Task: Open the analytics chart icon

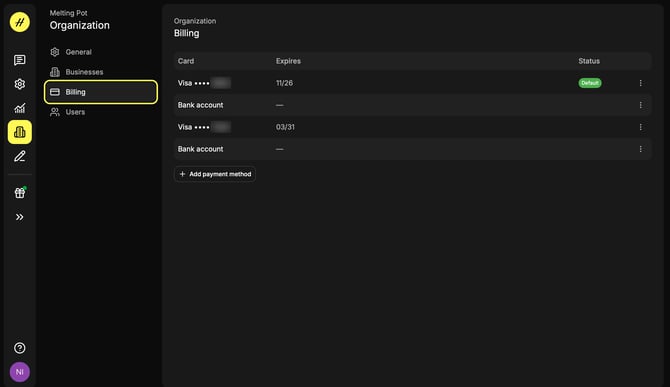Action: point(20,108)
